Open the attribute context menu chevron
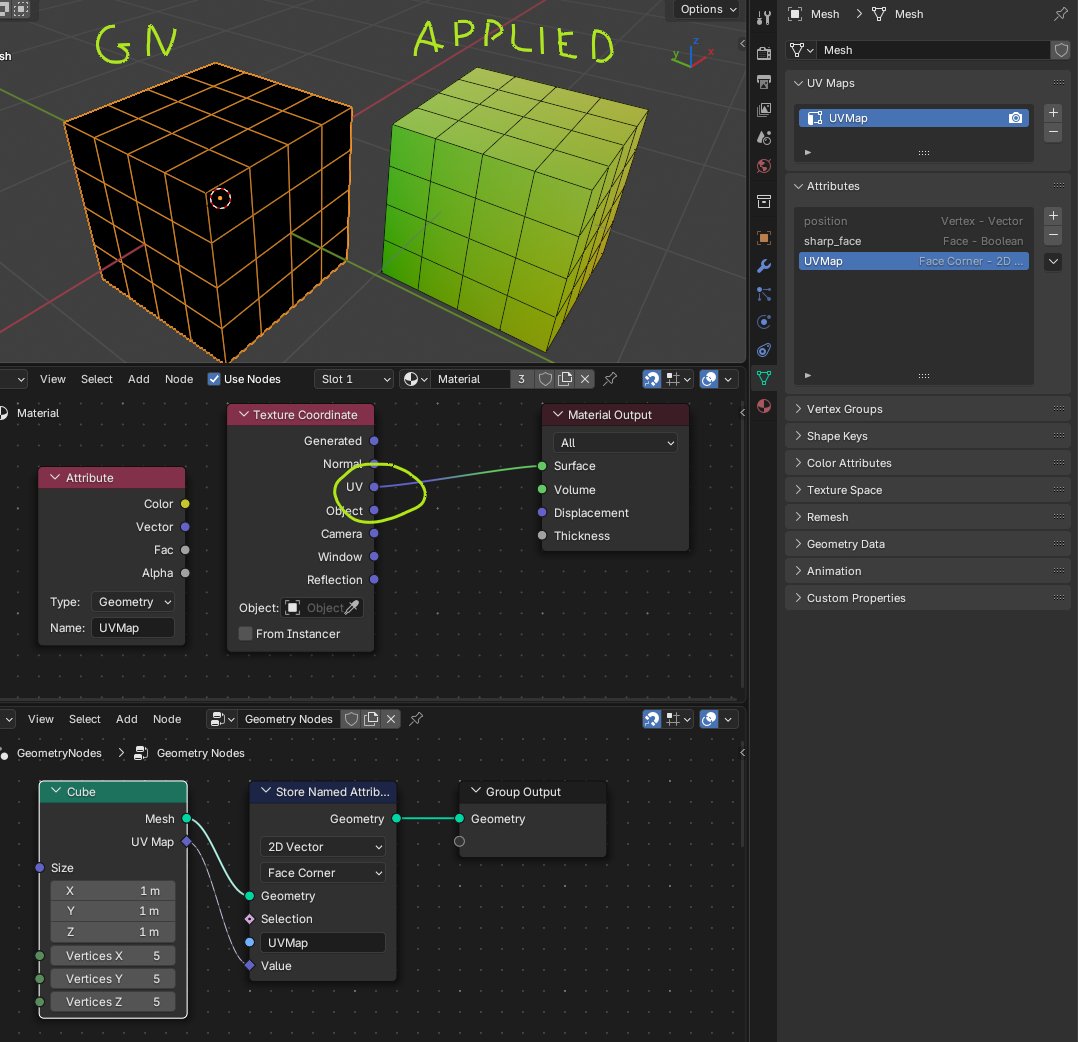Screen dimensions: 1078x1042 tap(1053, 261)
